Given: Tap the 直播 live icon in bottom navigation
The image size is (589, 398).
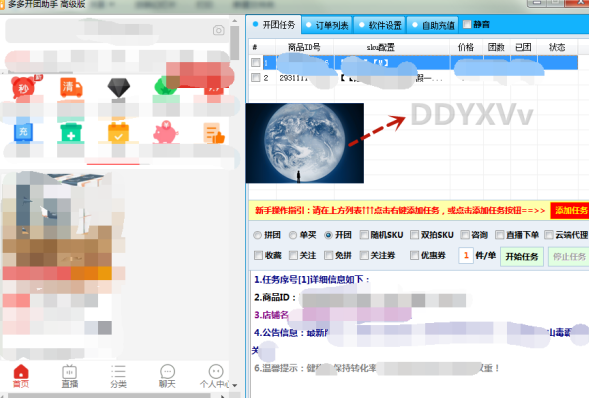Looking at the screenshot, I should (x=70, y=376).
